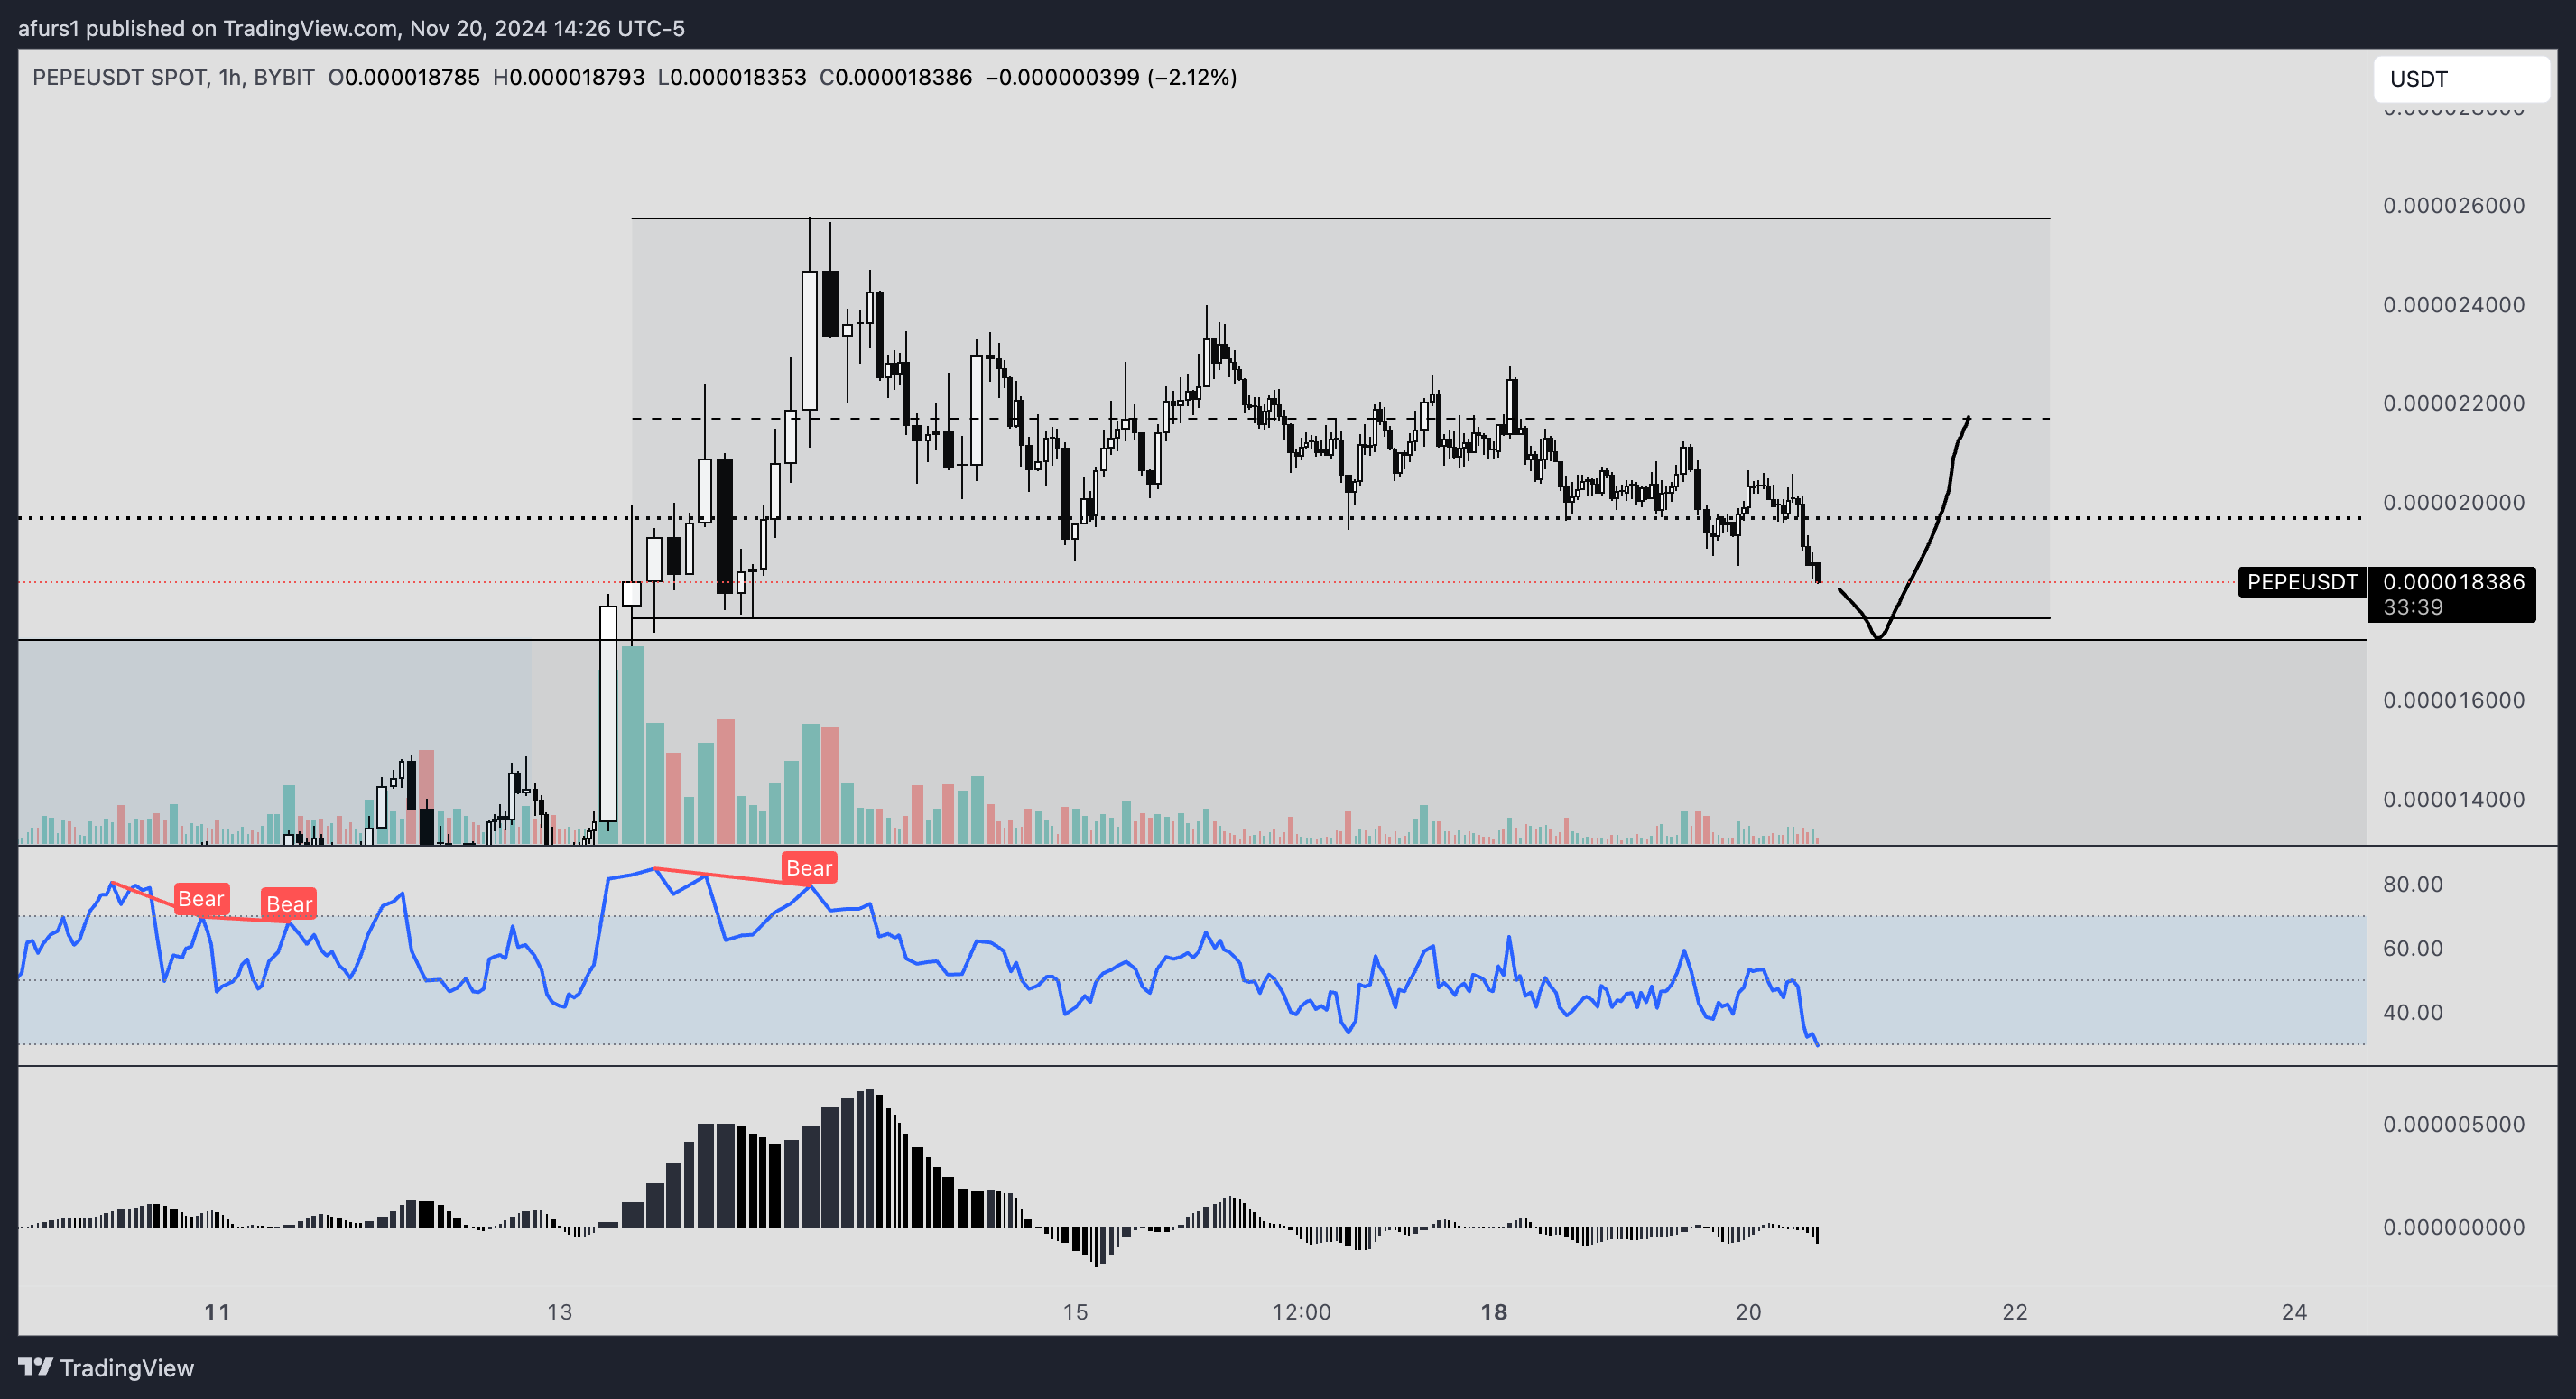Click the second Bear label on RSI
This screenshot has width=2576, height=1399.
coord(289,904)
